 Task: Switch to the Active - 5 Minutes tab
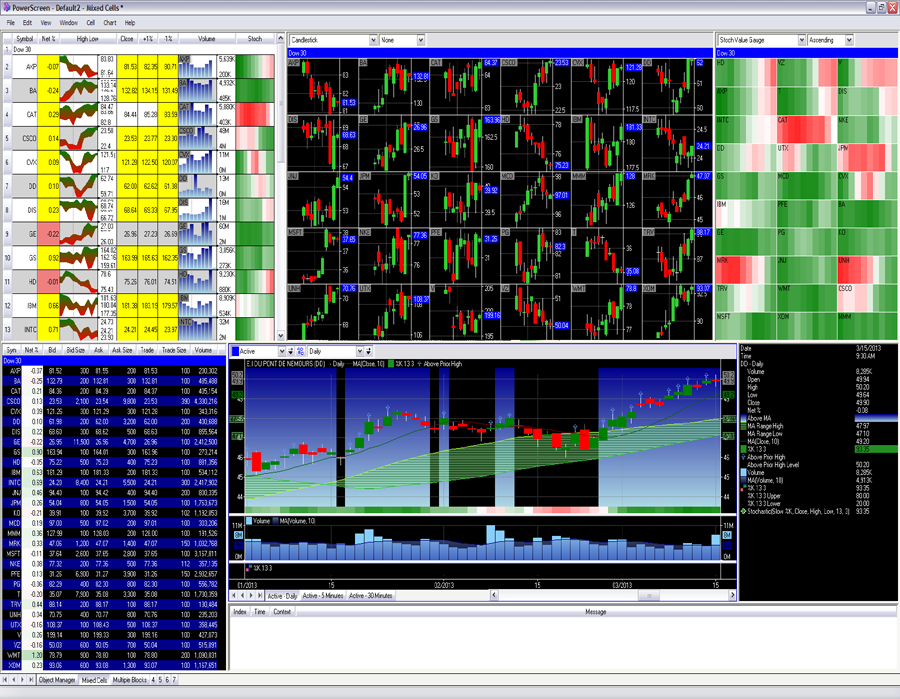pyautogui.click(x=323, y=596)
